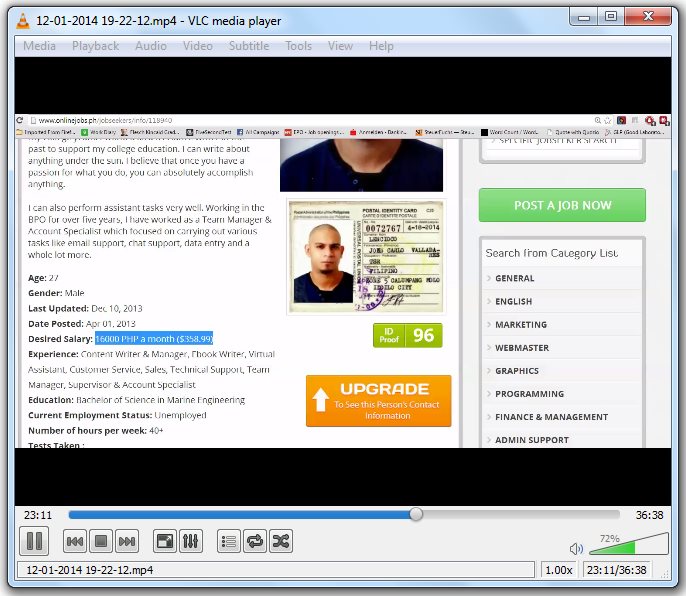The height and width of the screenshot is (596, 686).
Task: Pause playback with the pause button
Action: coord(34,541)
